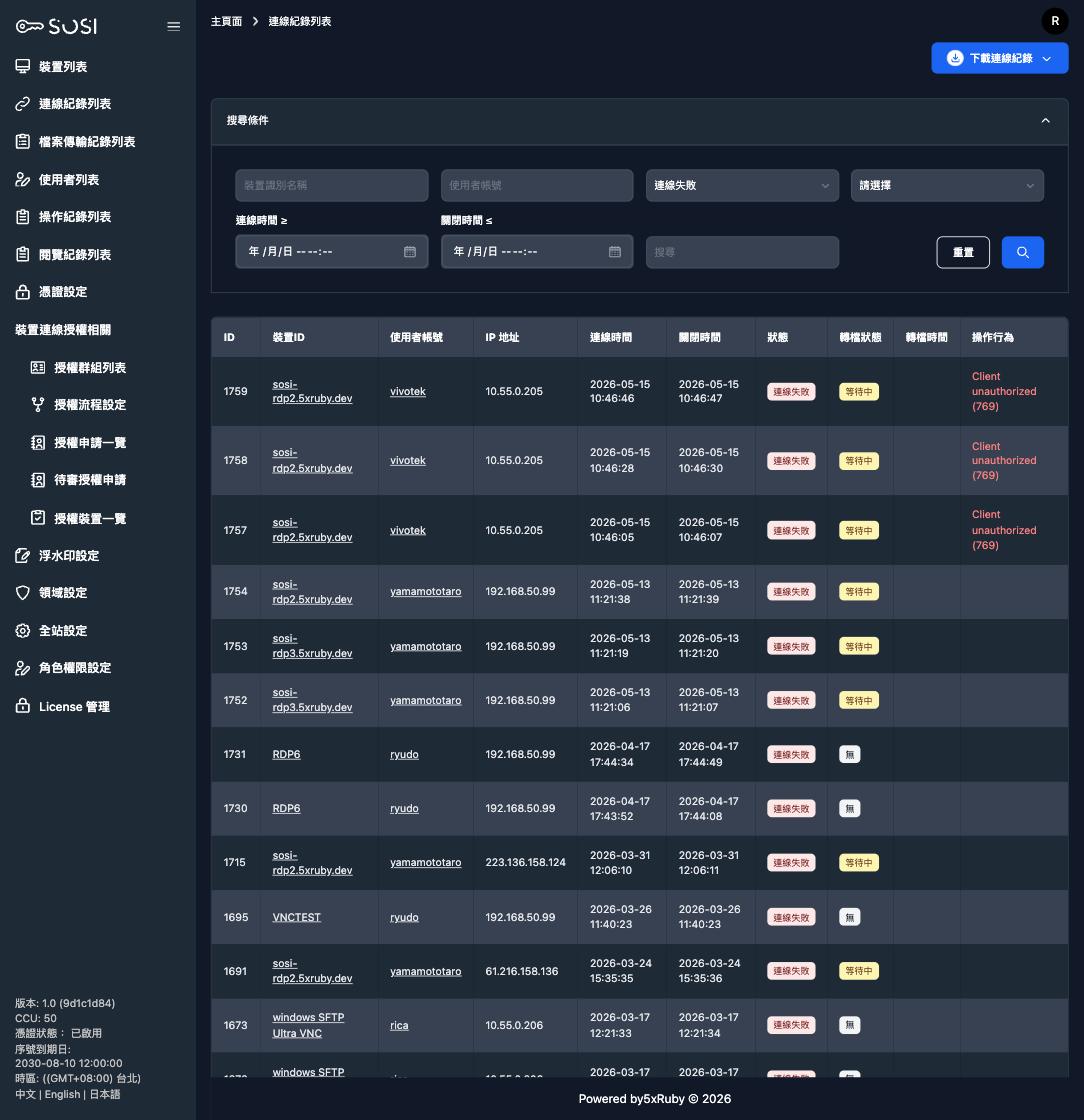Screen dimensions: 1084x1120
Task: Open calendar picker for 連線時間 field
Action: pos(410,252)
